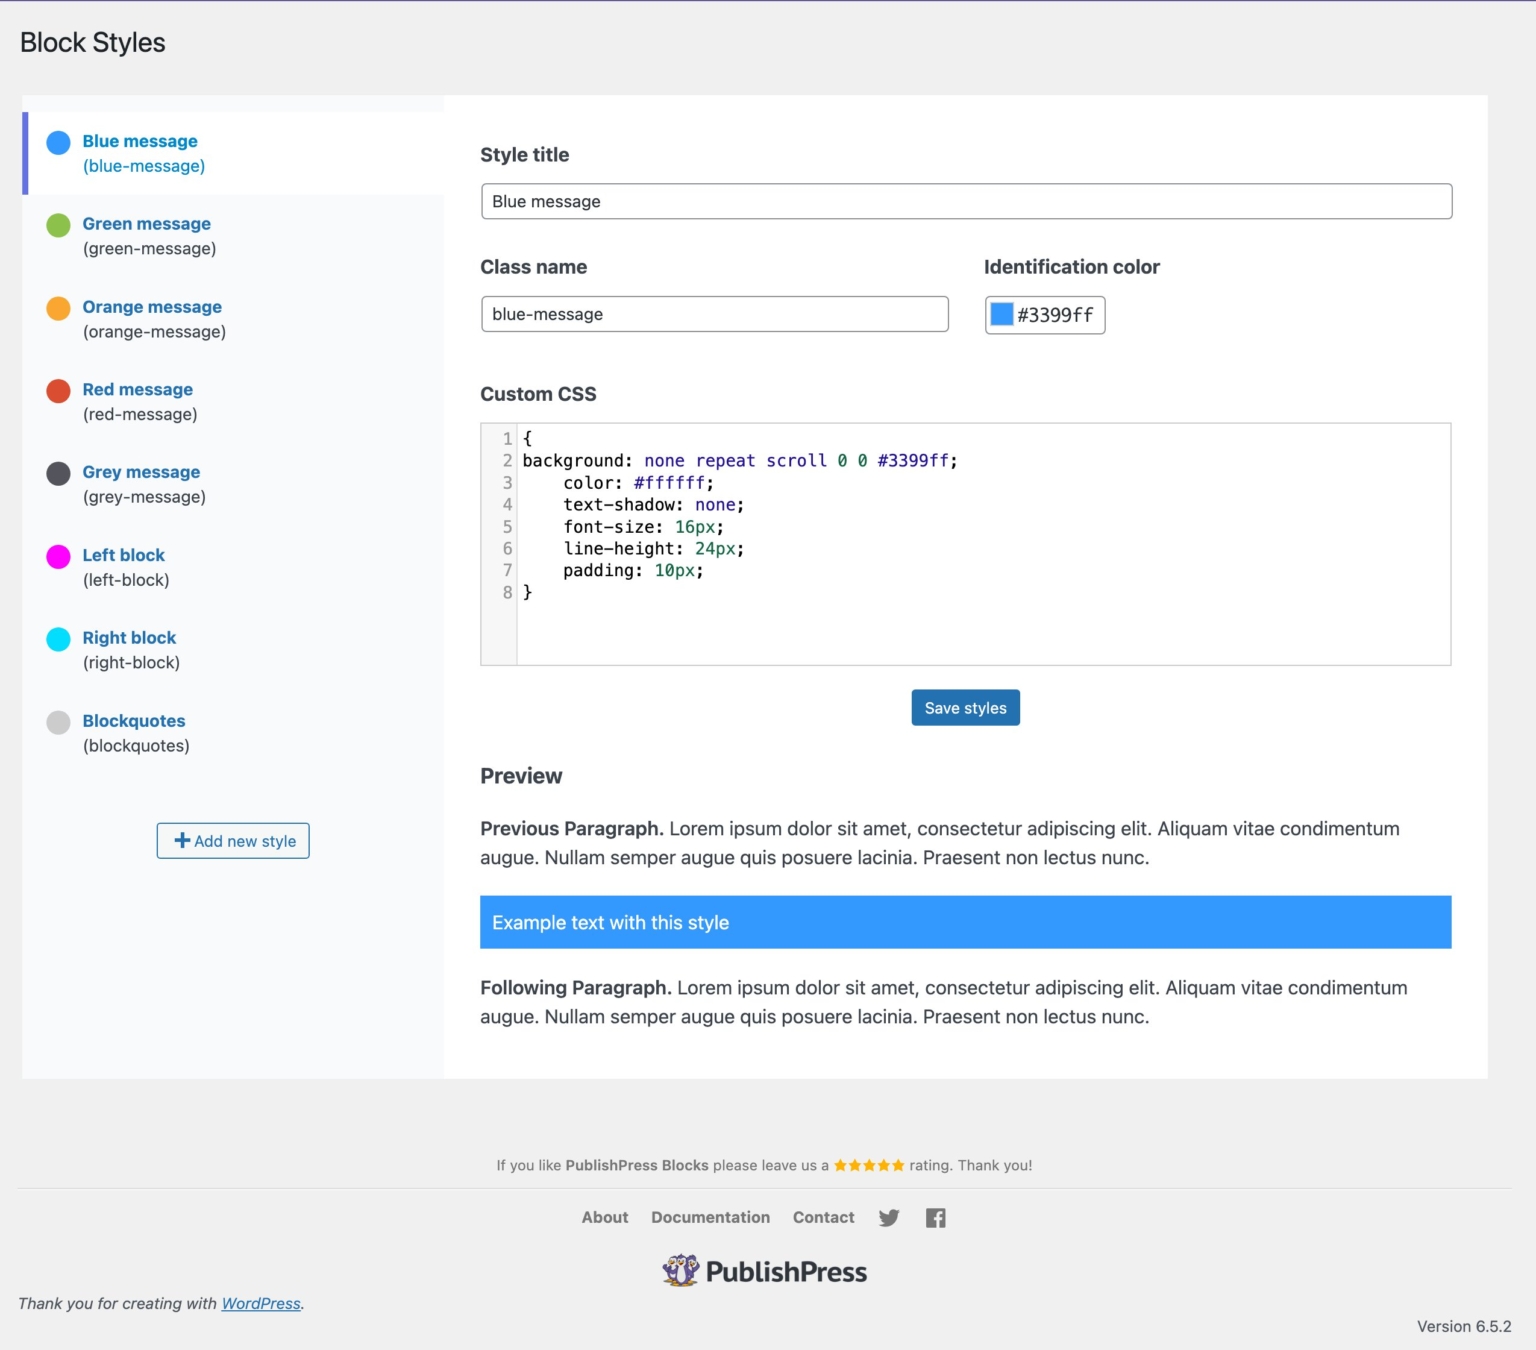Open the identification color swatch picker

pyautogui.click(x=1002, y=315)
